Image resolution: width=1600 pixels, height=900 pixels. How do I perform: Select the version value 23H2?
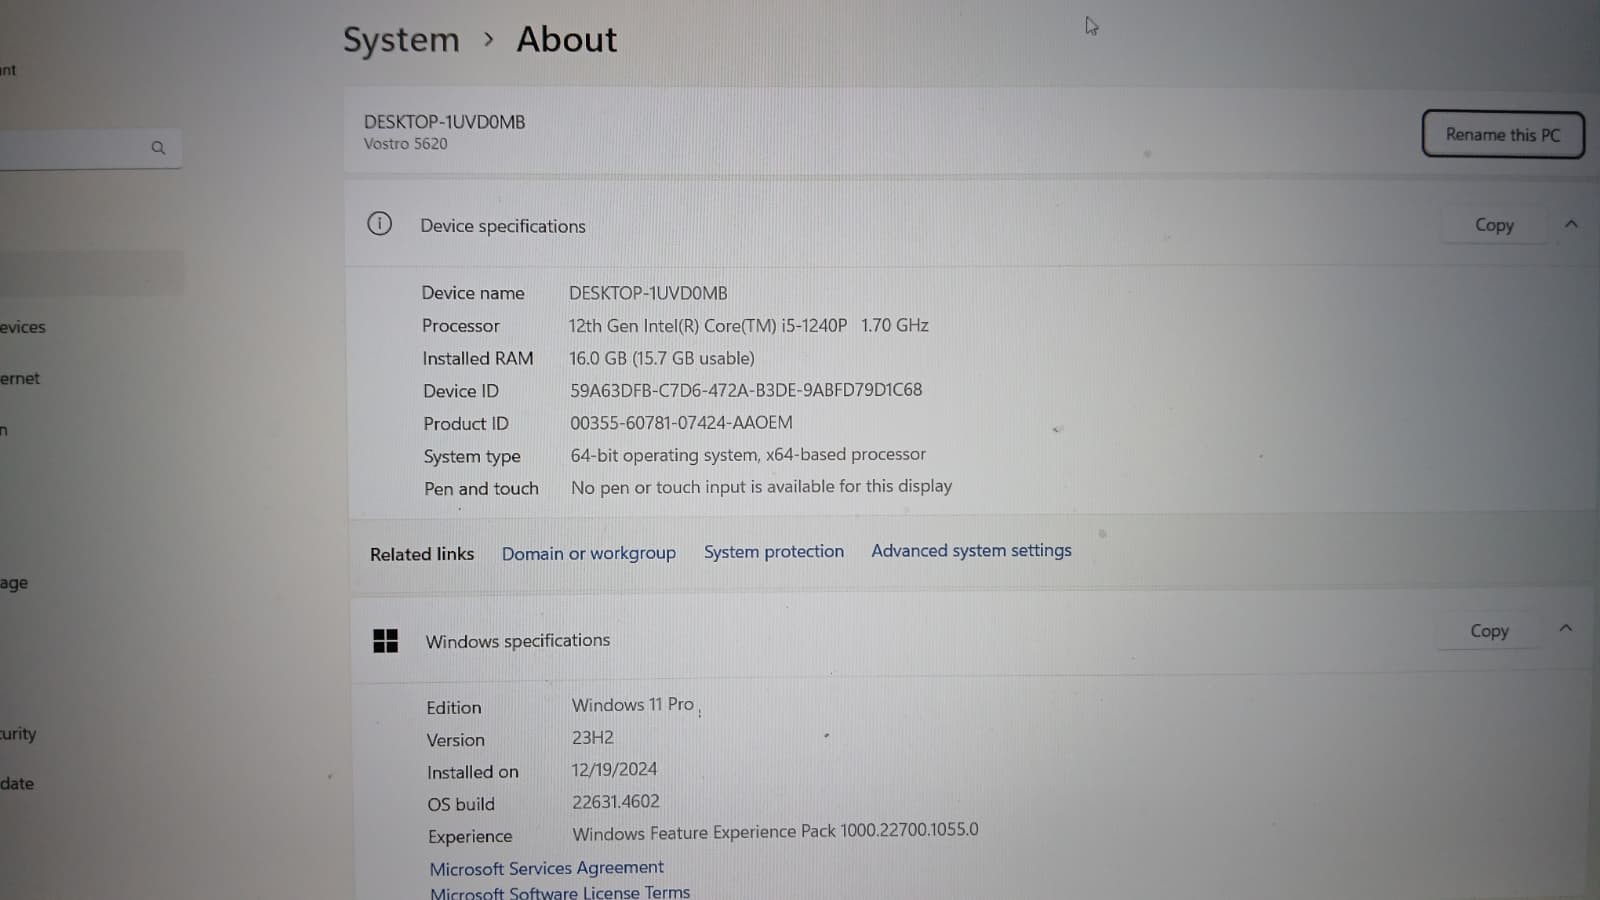point(593,738)
